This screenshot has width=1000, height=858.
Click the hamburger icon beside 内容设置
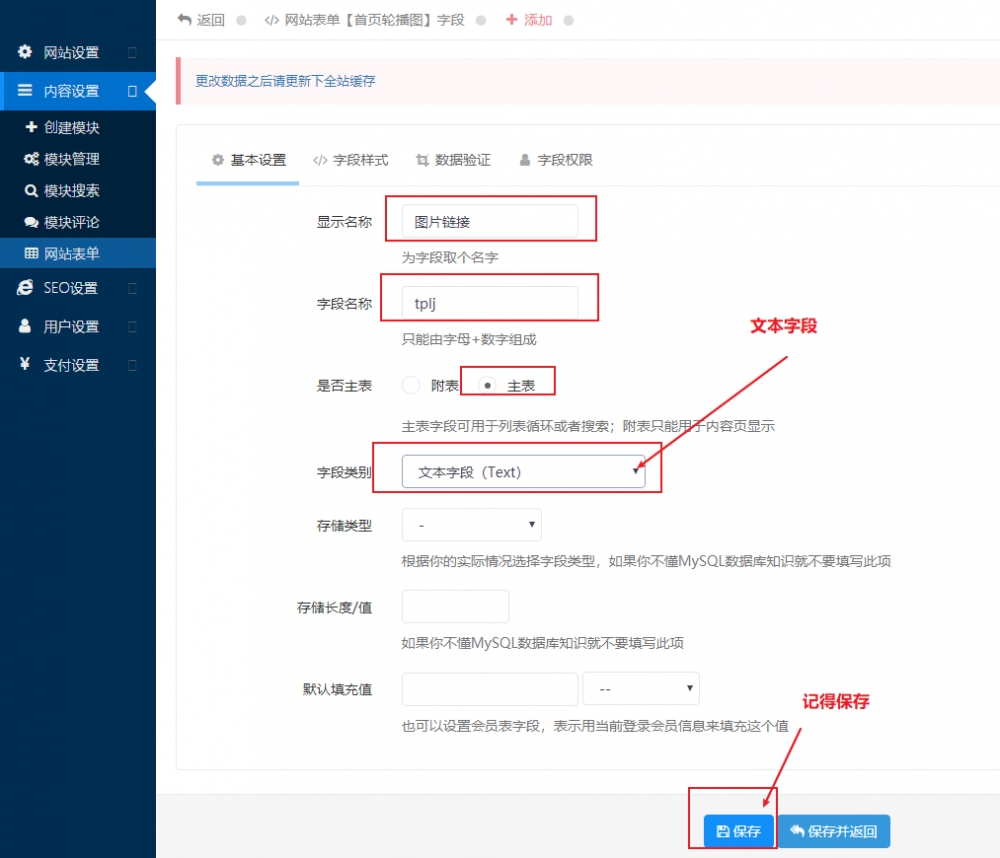point(25,91)
